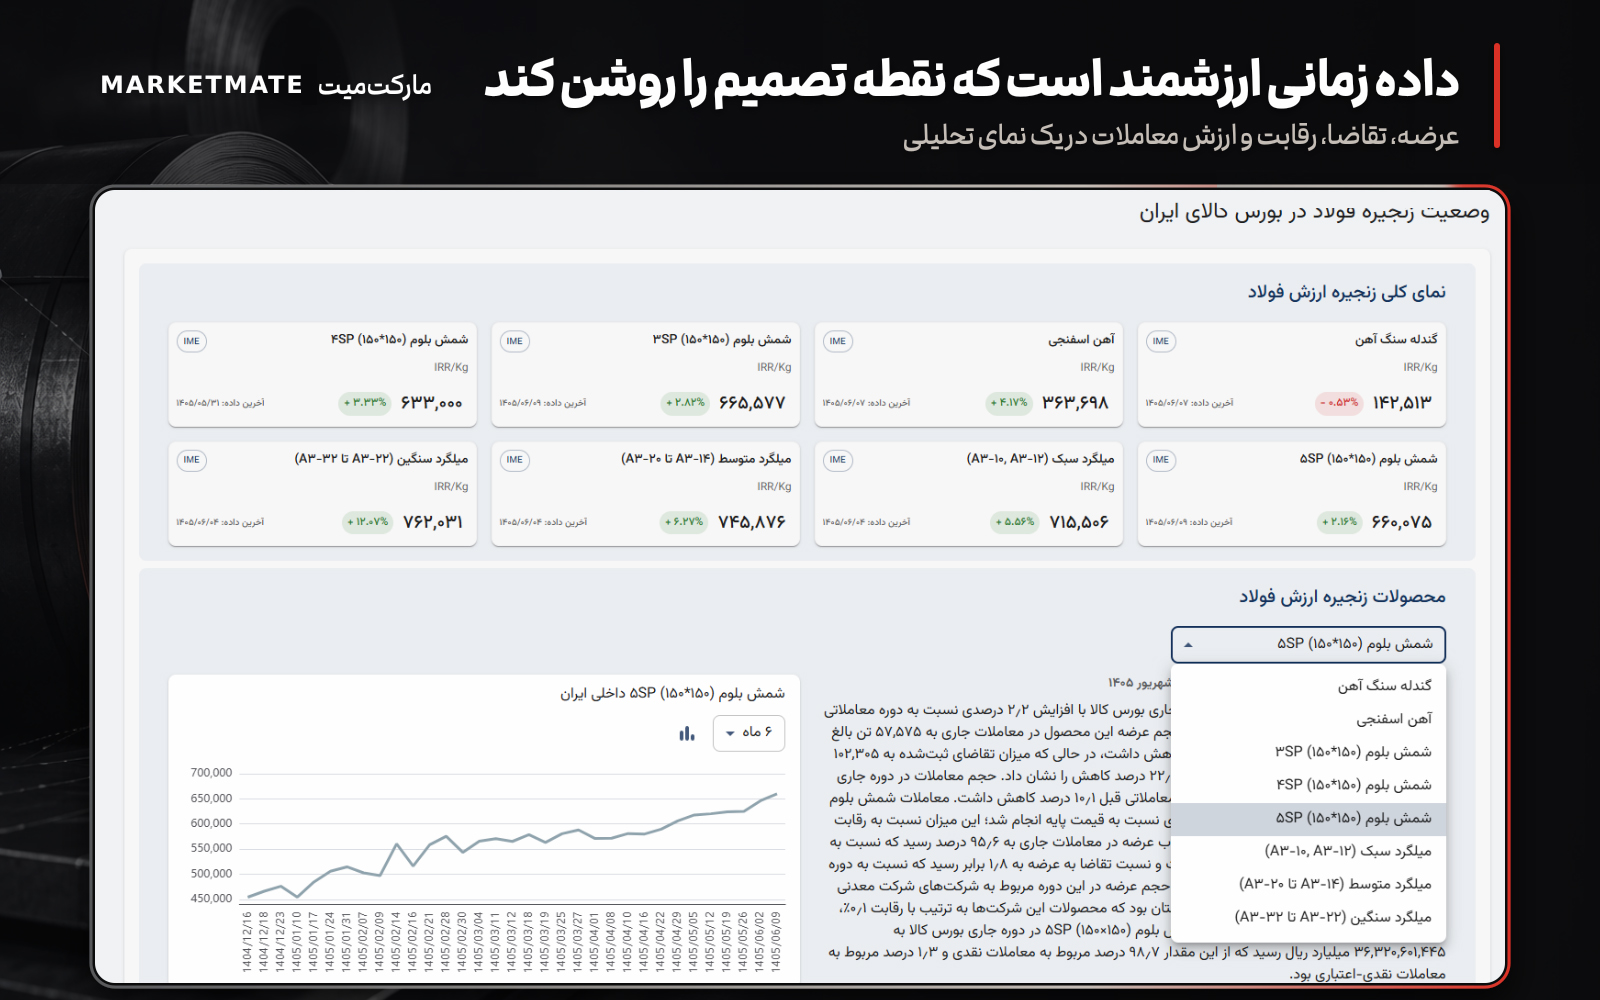Click the نمای کلی زنجیره ارزش فولاد heading
The image size is (1600, 1000).
tap(1346, 292)
